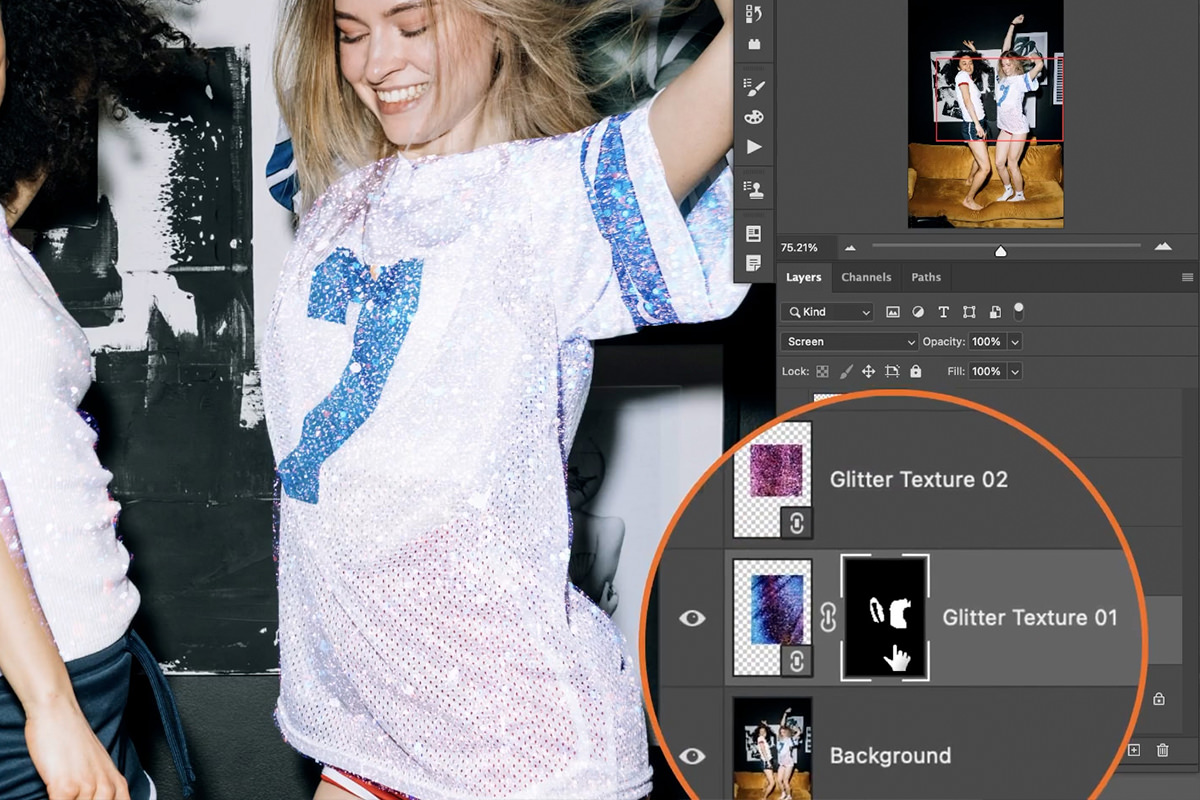Lock all properties with the padlock icon

pyautogui.click(x=917, y=371)
